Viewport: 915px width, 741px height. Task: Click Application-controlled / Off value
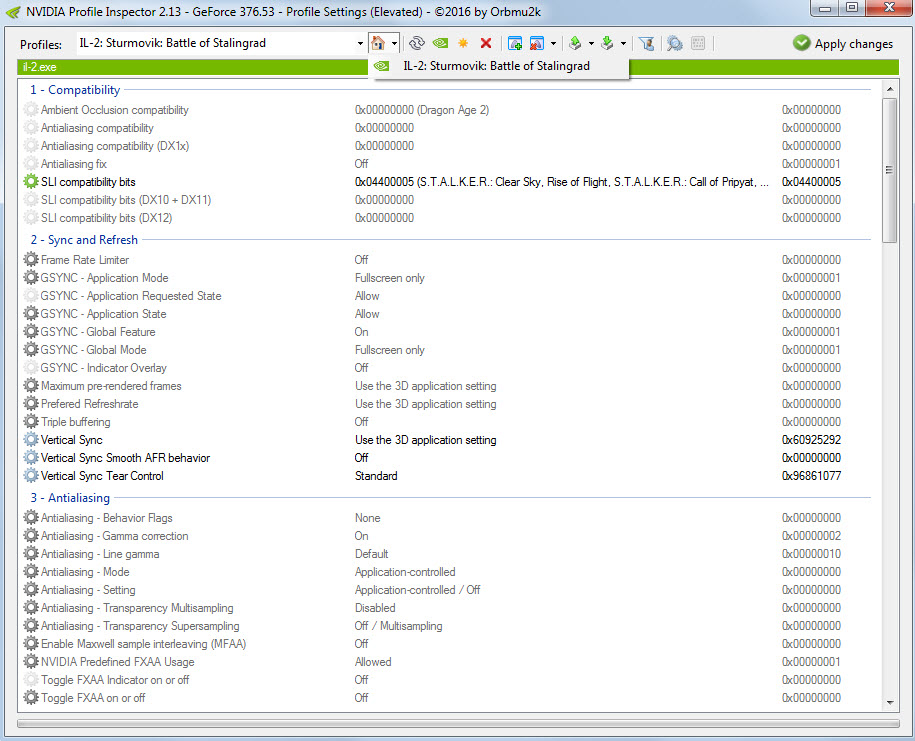click(x=417, y=590)
